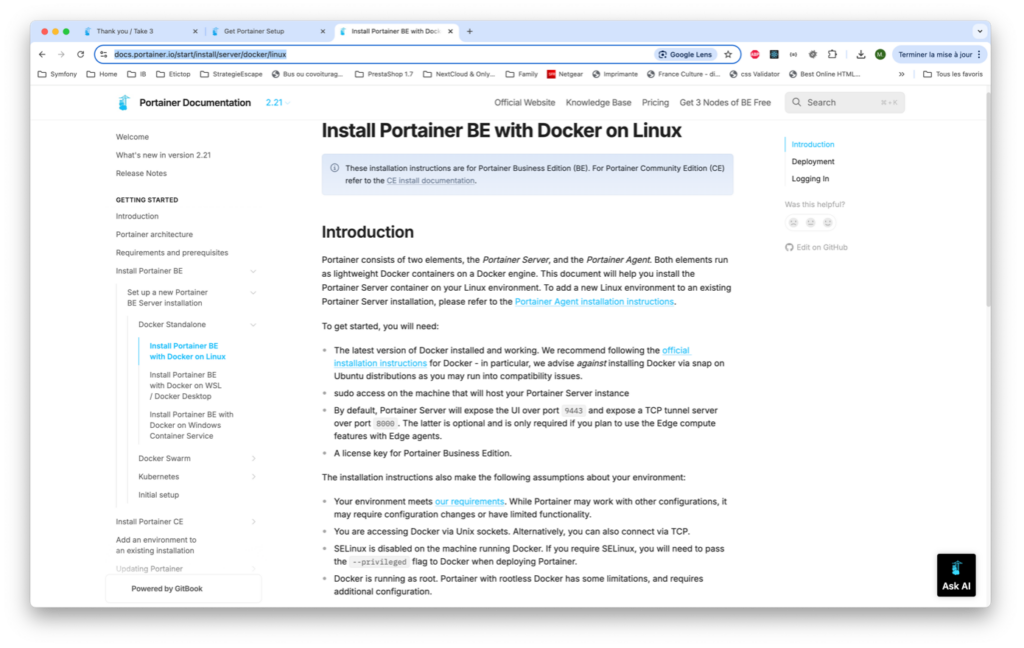
Task: Click the browser back arrow
Action: click(42, 54)
